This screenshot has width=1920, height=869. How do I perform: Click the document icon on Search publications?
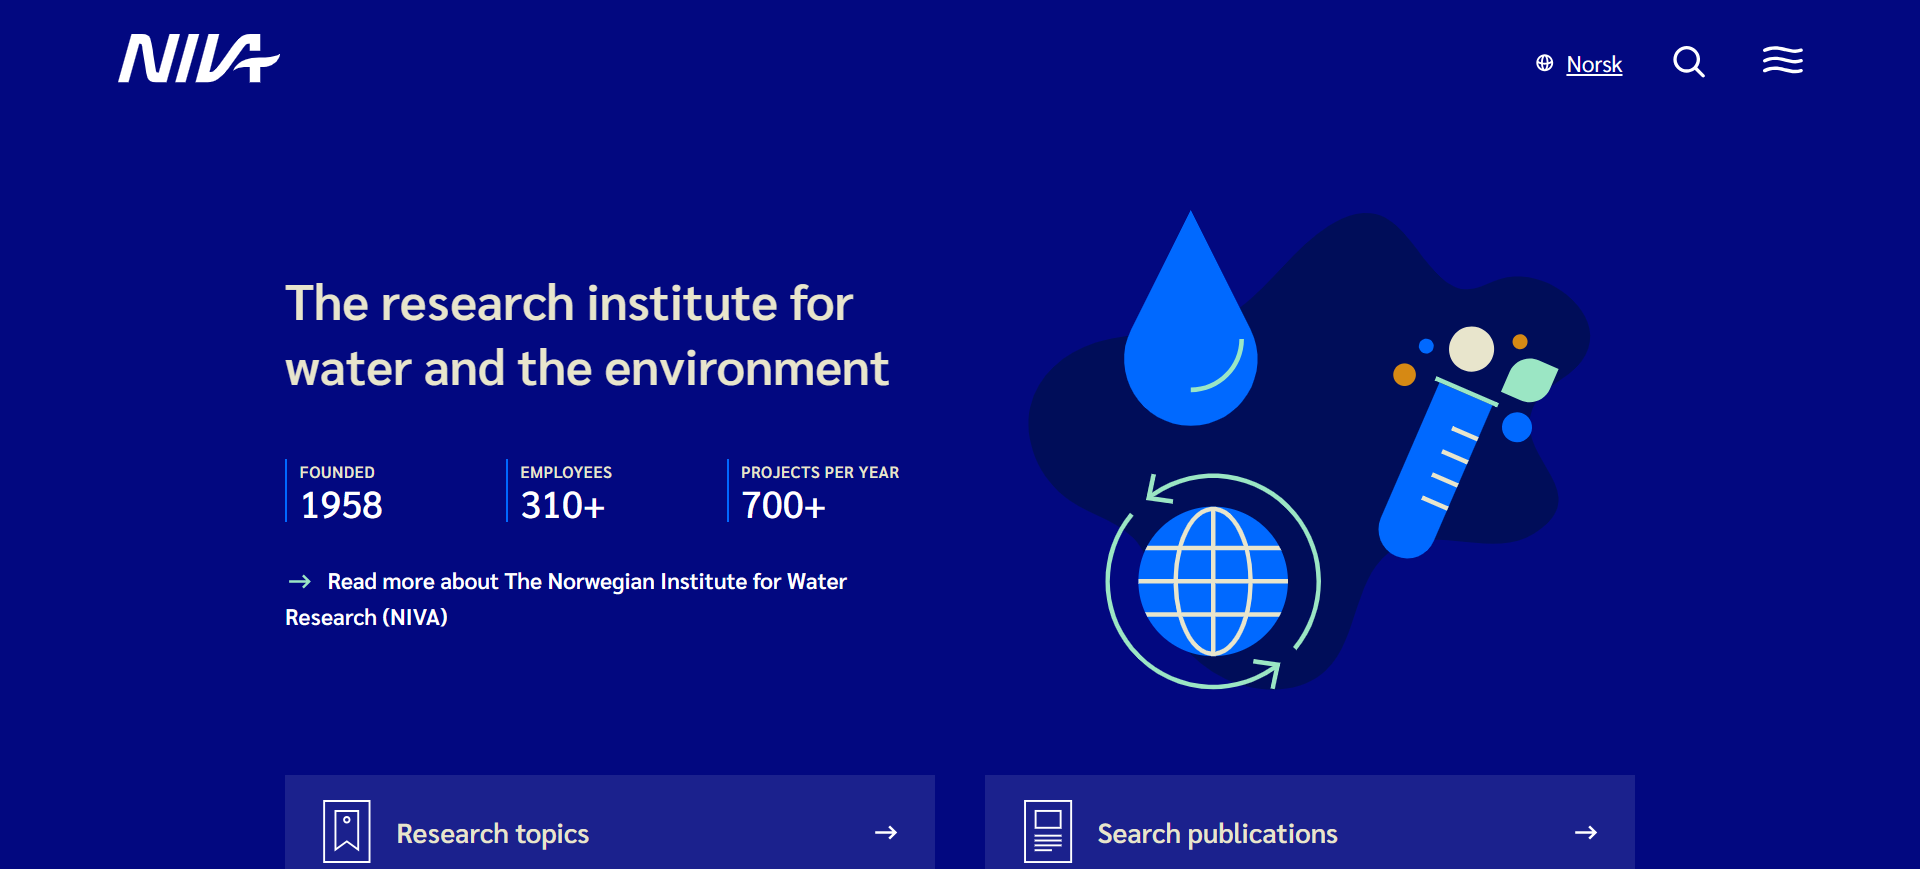click(1048, 831)
